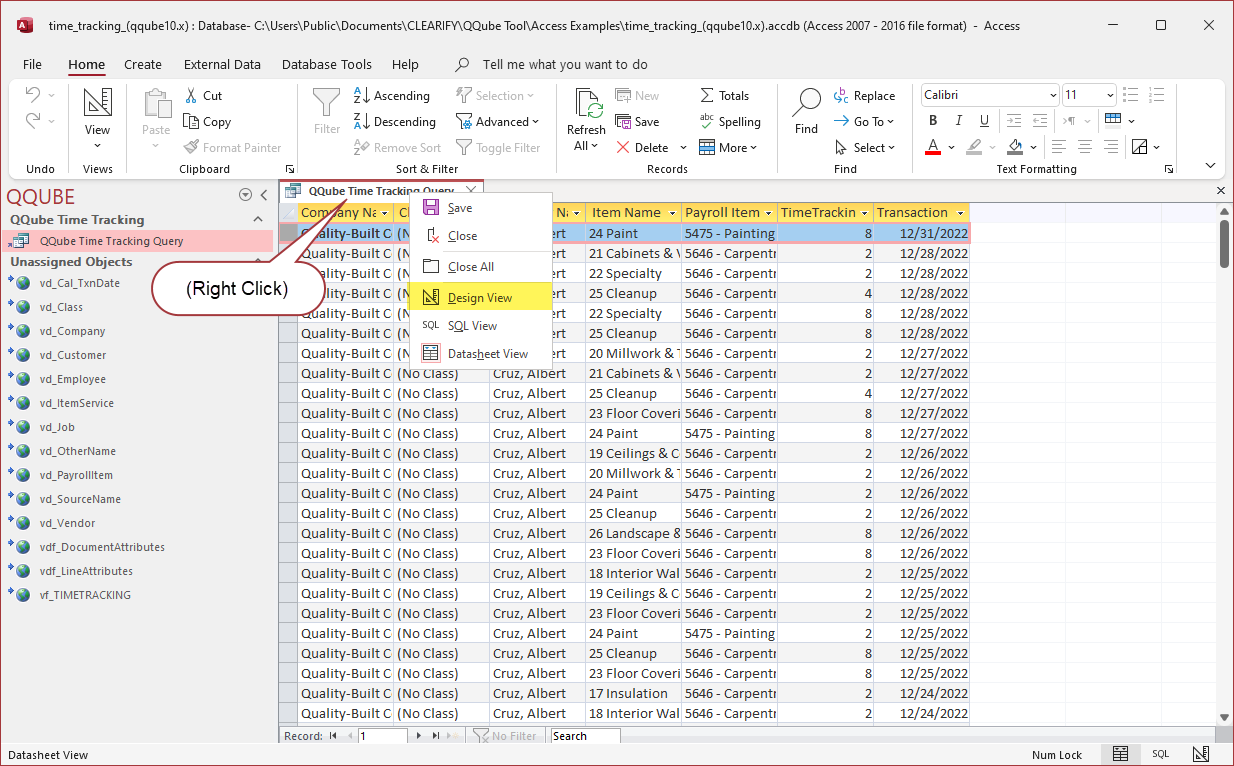Screen dimensions: 1234x766
Task: Choose Close All in context menu
Action: (x=481, y=267)
